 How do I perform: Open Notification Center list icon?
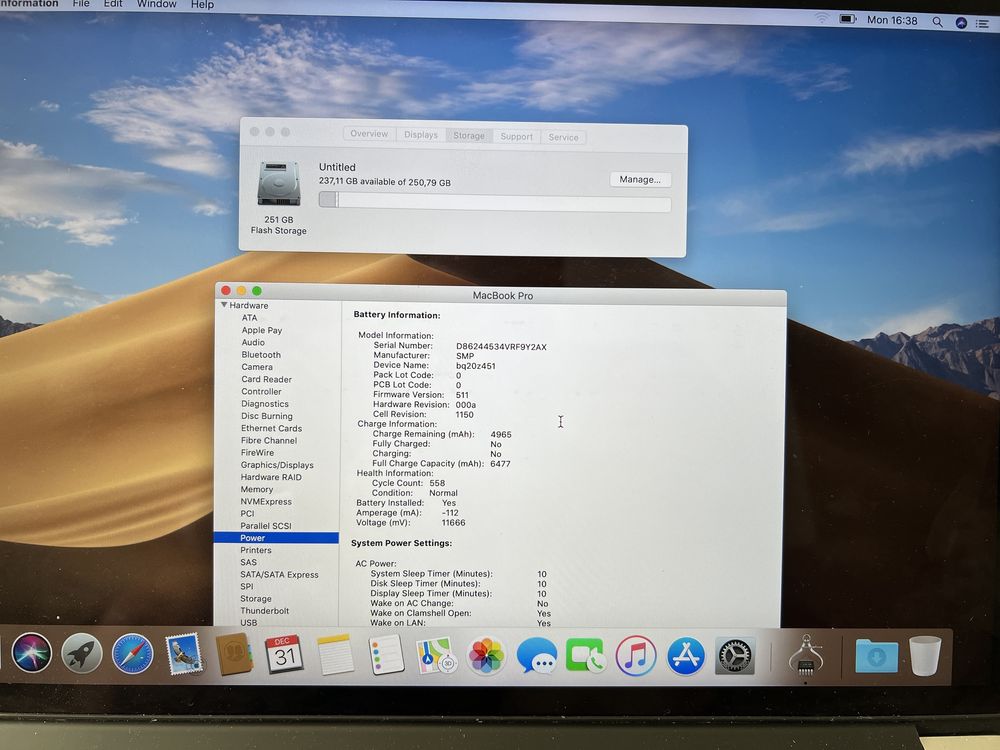(983, 24)
